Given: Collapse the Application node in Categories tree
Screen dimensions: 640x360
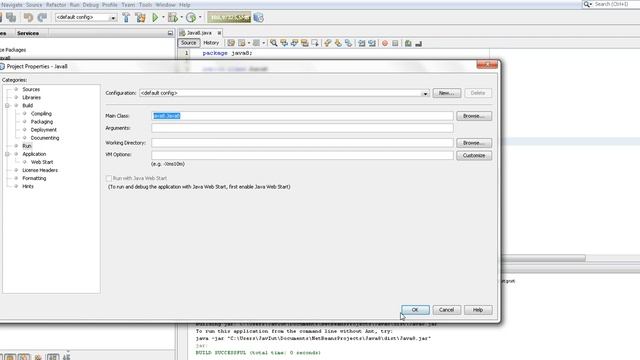Looking at the screenshot, I should (7, 154).
